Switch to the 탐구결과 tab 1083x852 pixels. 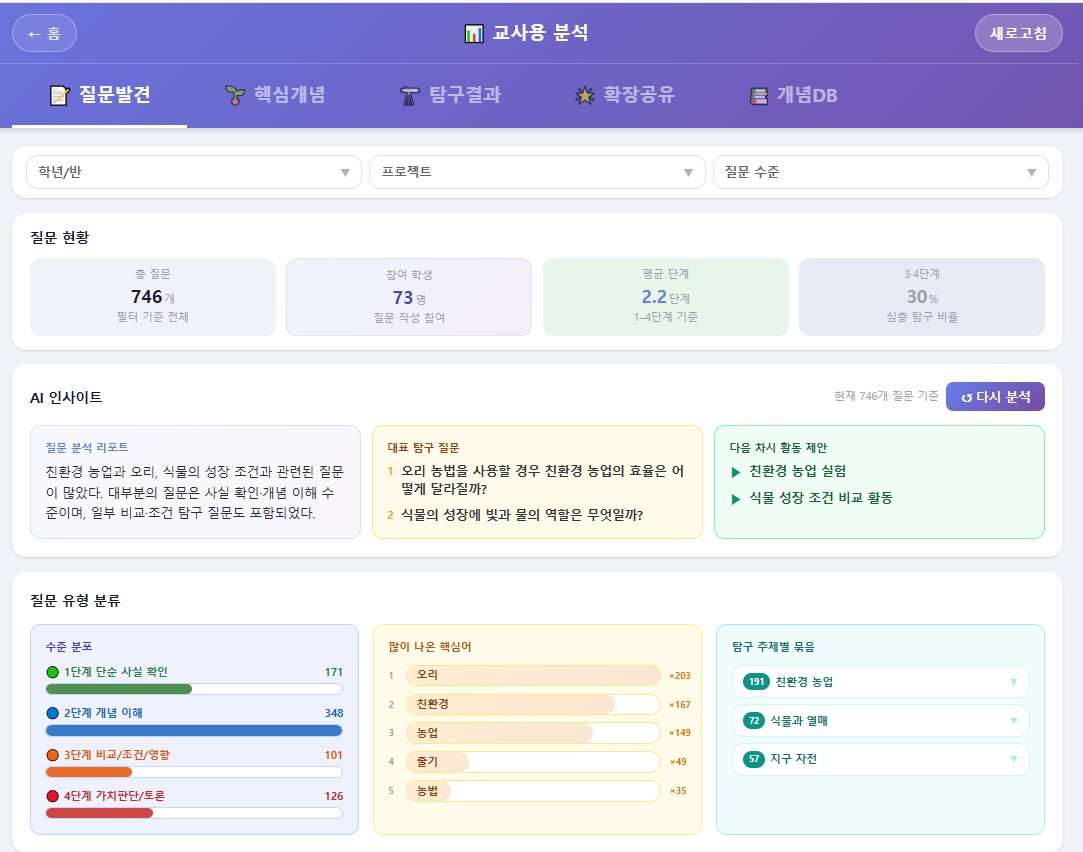coord(450,95)
